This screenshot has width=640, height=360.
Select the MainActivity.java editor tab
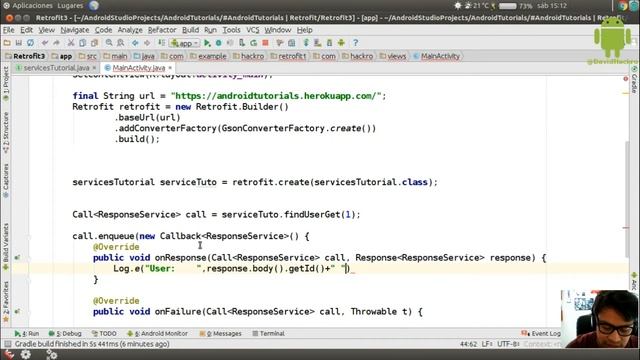(139, 68)
